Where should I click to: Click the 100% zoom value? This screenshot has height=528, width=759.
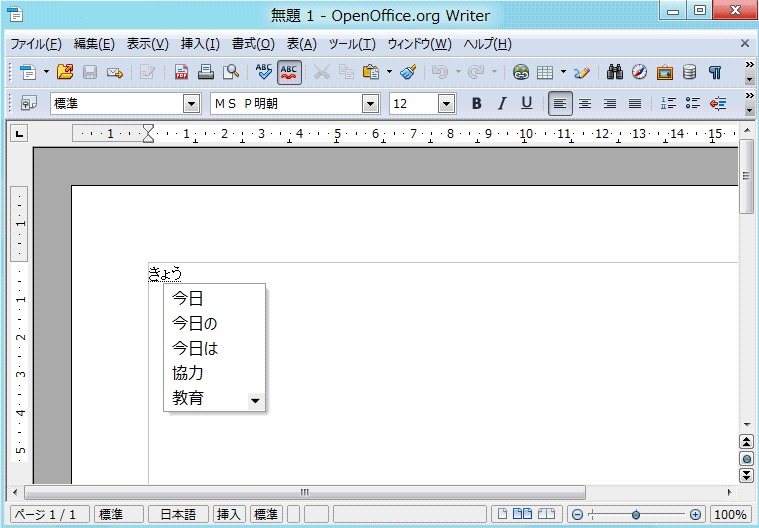point(730,514)
